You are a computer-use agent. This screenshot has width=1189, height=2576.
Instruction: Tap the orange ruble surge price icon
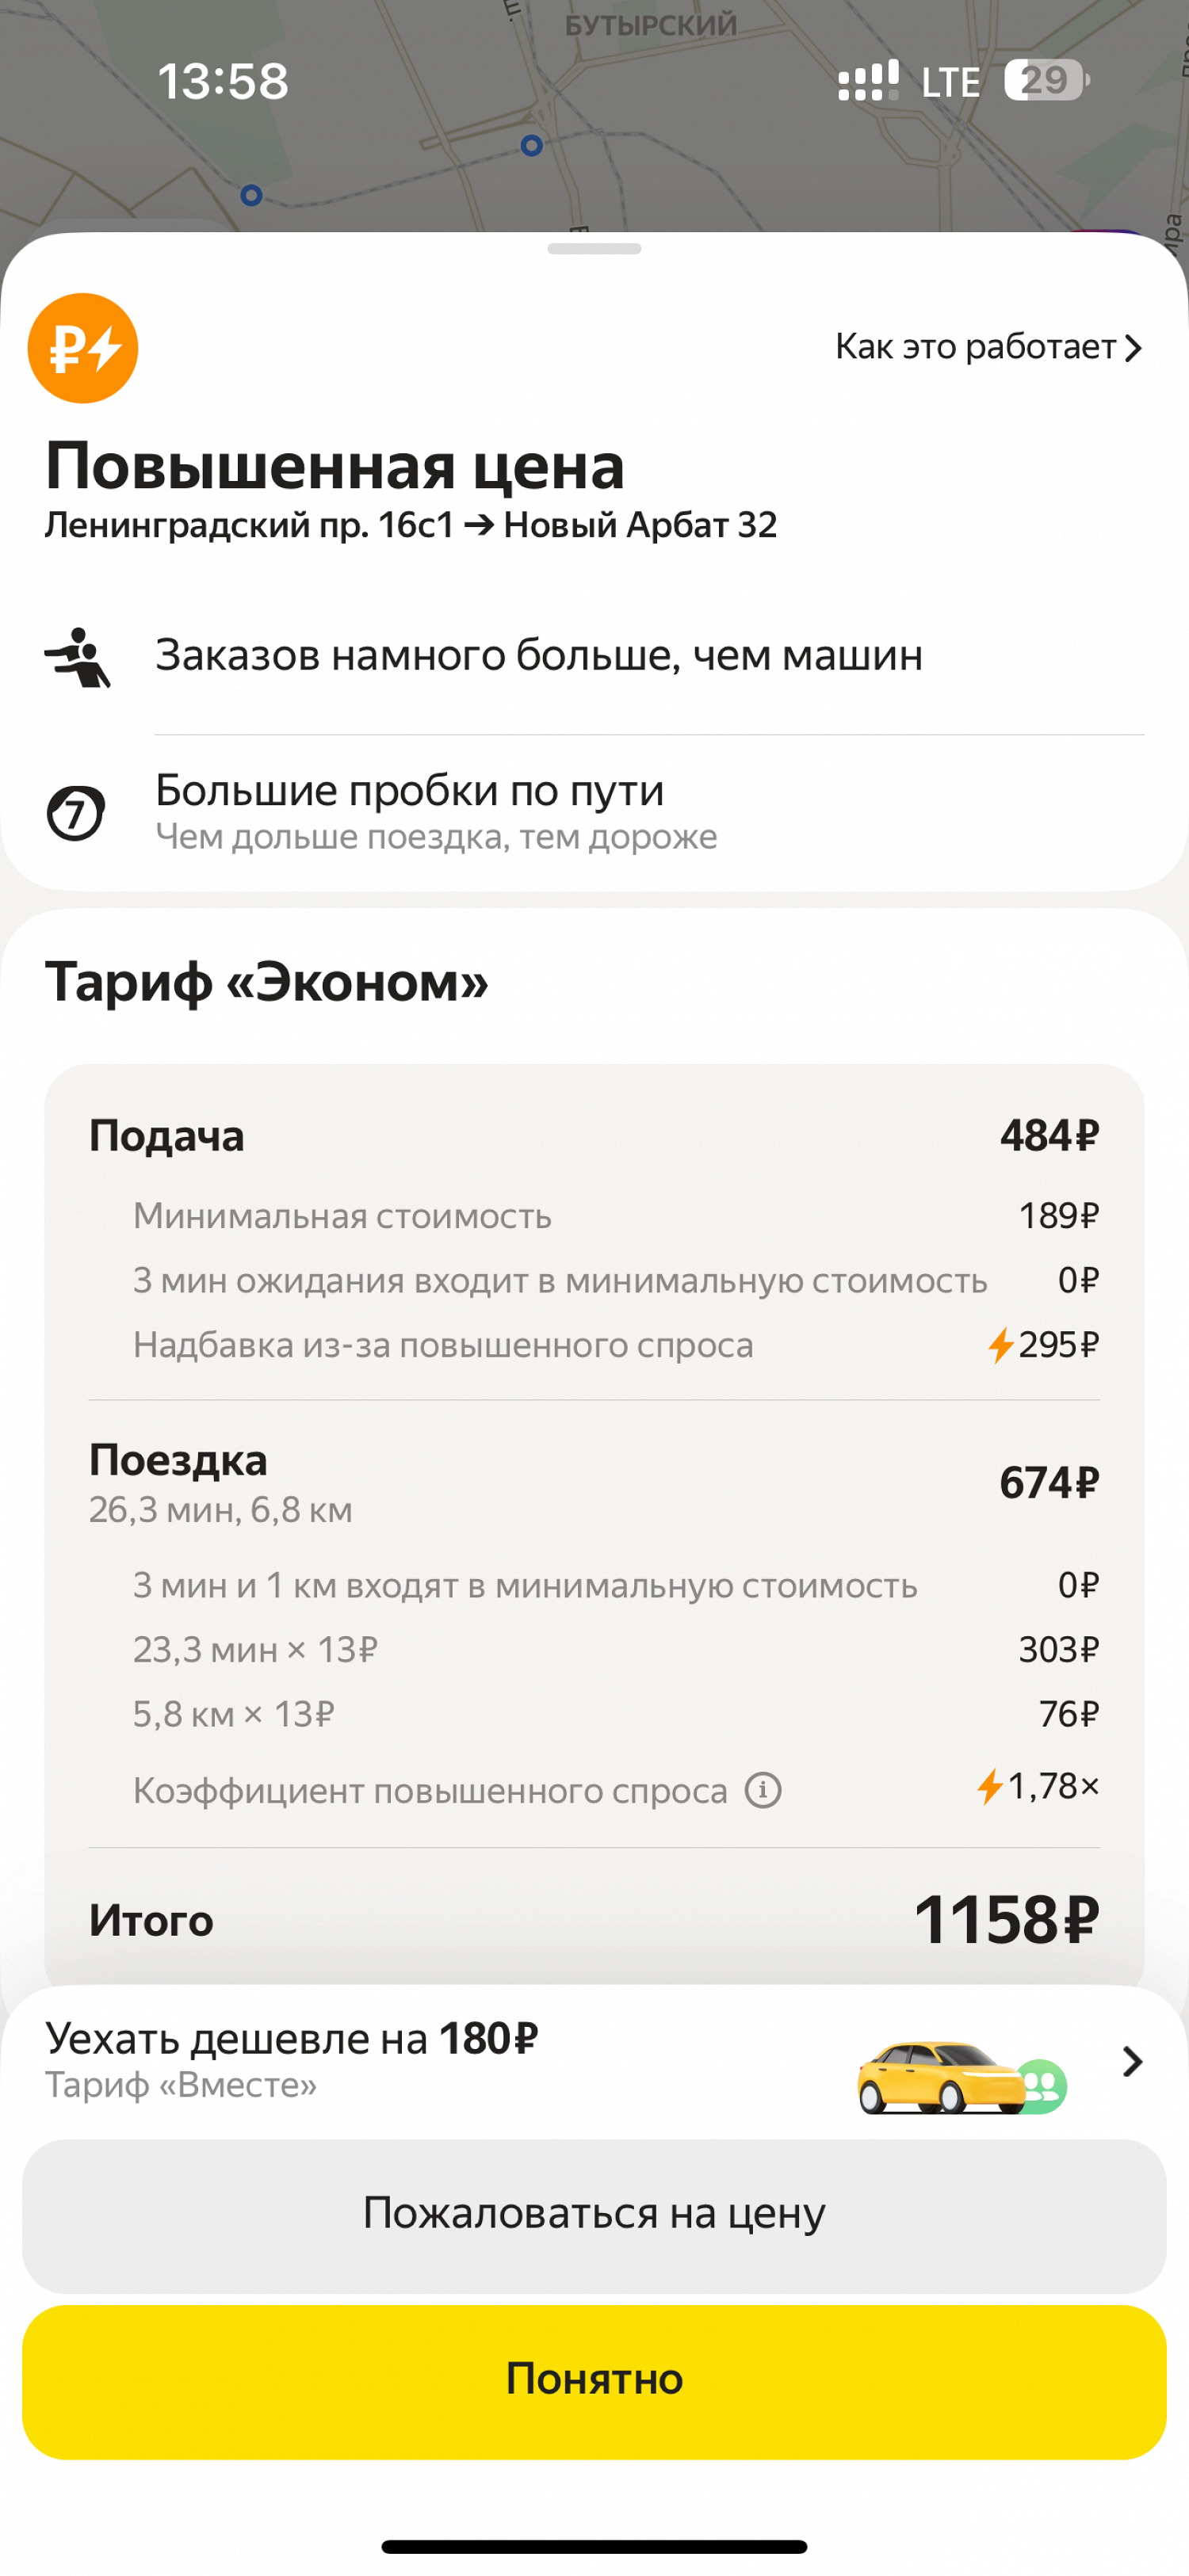pos(83,348)
